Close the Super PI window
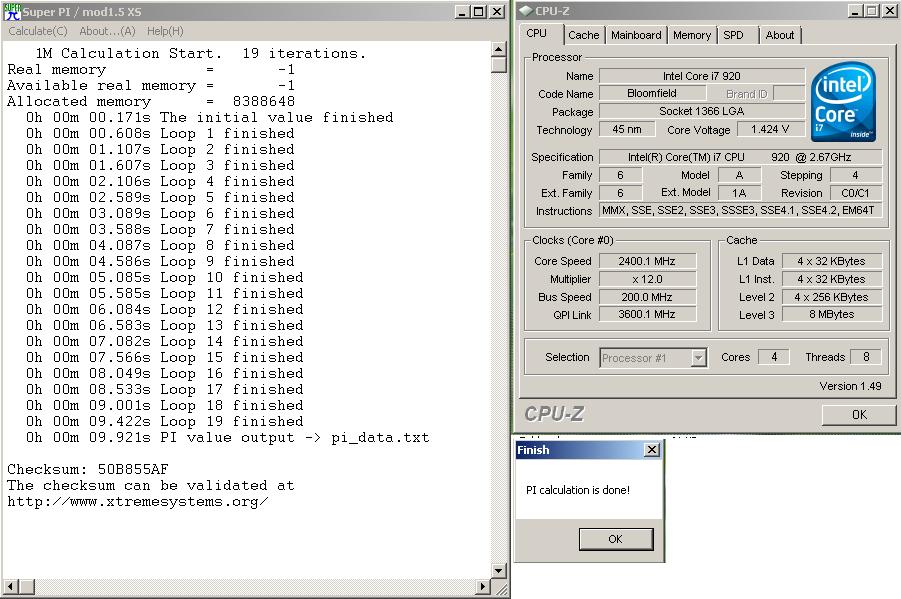The height and width of the screenshot is (599, 901). click(x=497, y=11)
